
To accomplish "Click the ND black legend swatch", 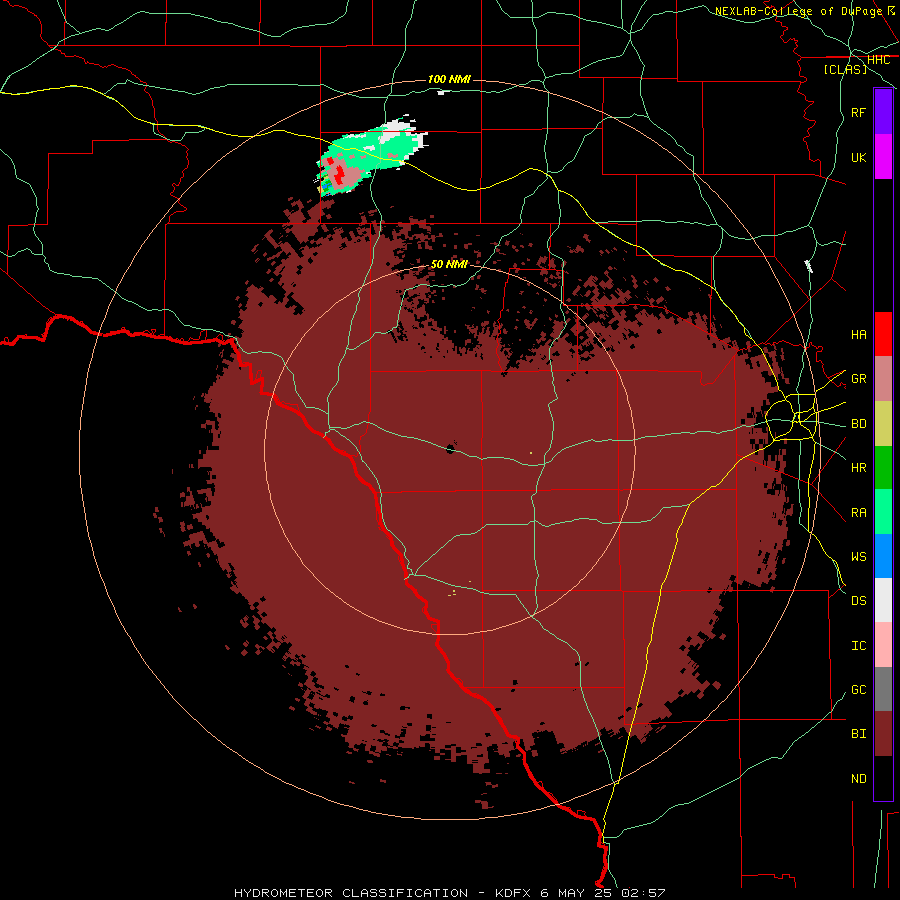I will pos(883,778).
